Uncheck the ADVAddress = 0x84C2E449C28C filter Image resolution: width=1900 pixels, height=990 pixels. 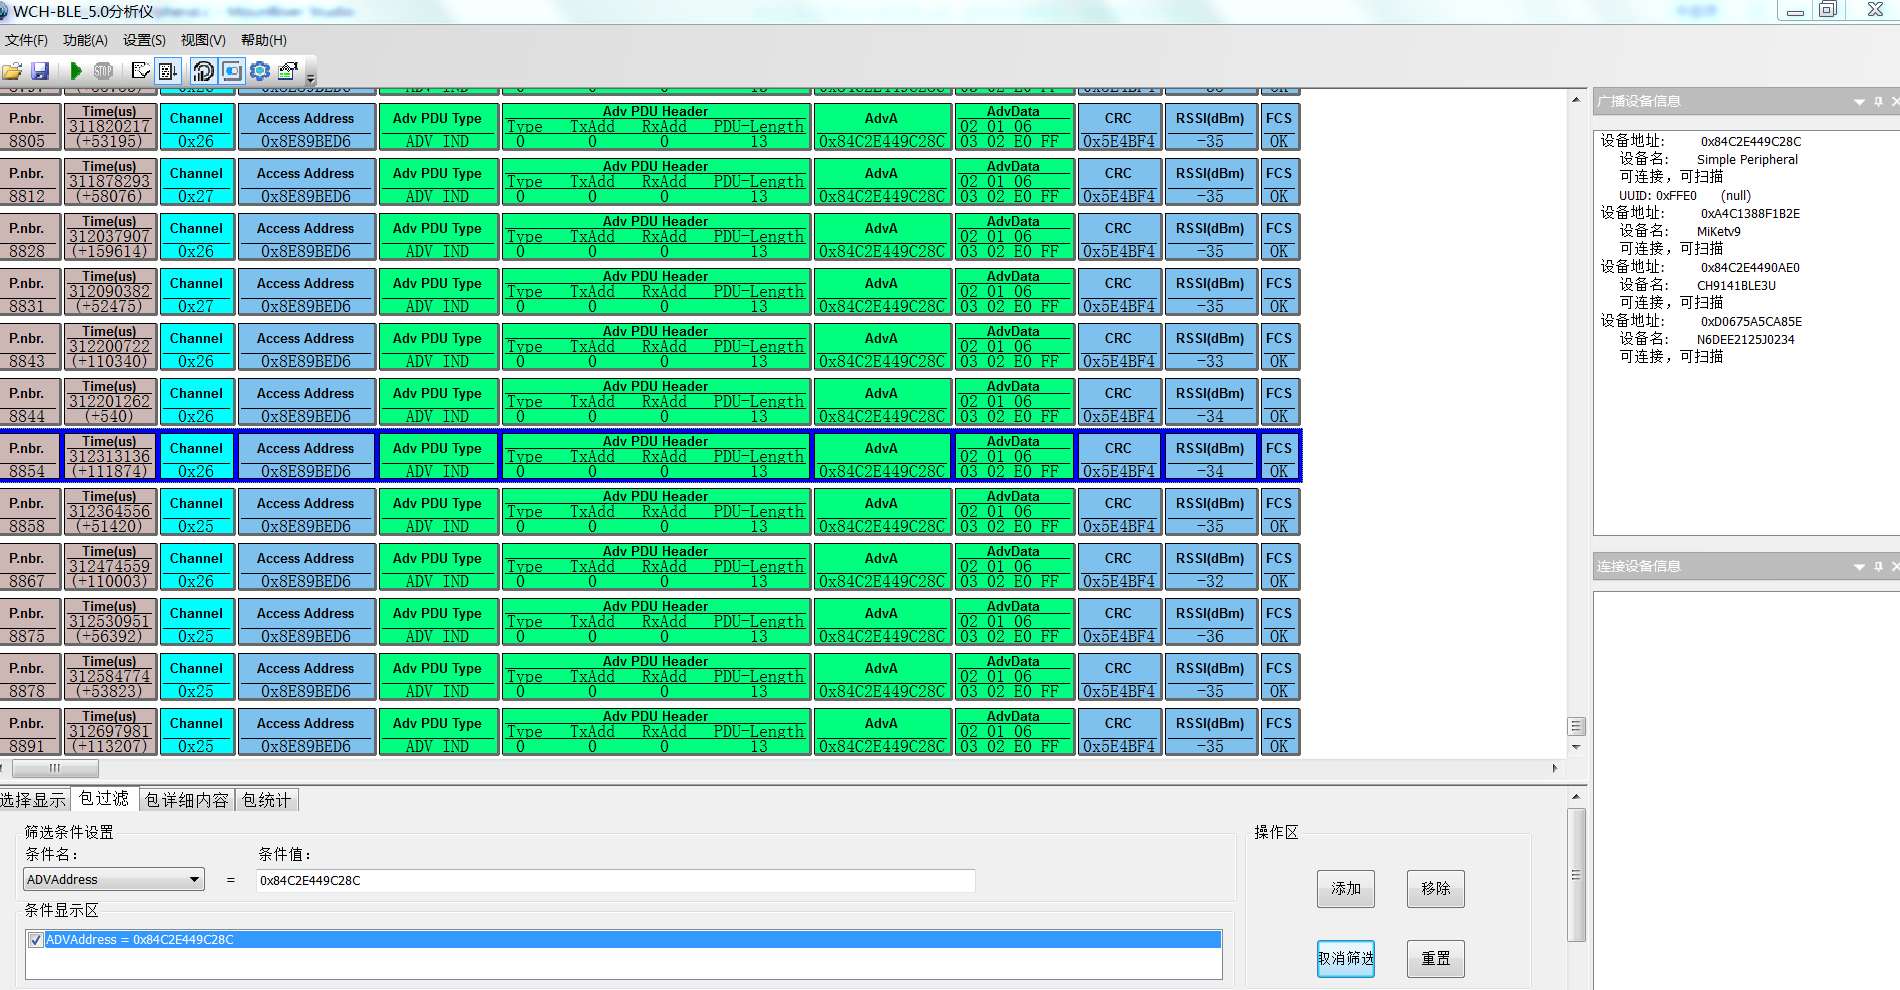point(36,940)
